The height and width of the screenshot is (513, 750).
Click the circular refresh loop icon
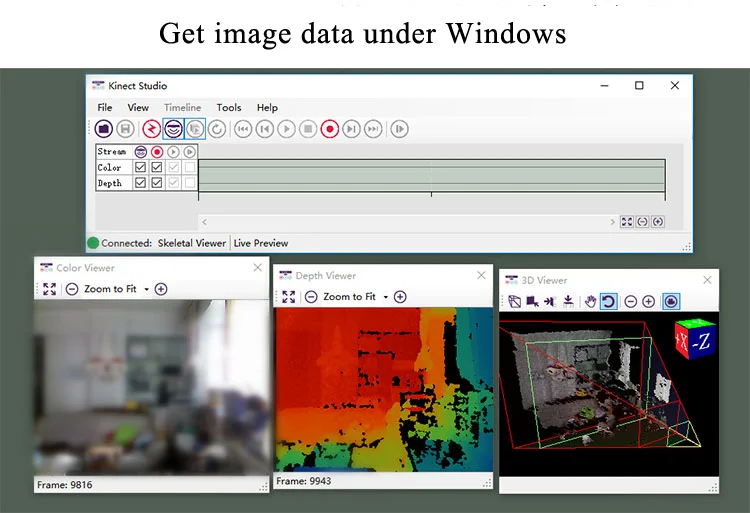217,129
